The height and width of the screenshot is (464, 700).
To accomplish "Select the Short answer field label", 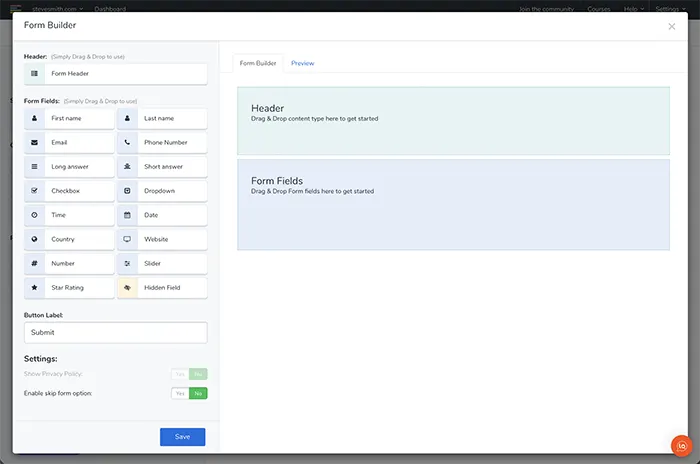I will tap(163, 167).
